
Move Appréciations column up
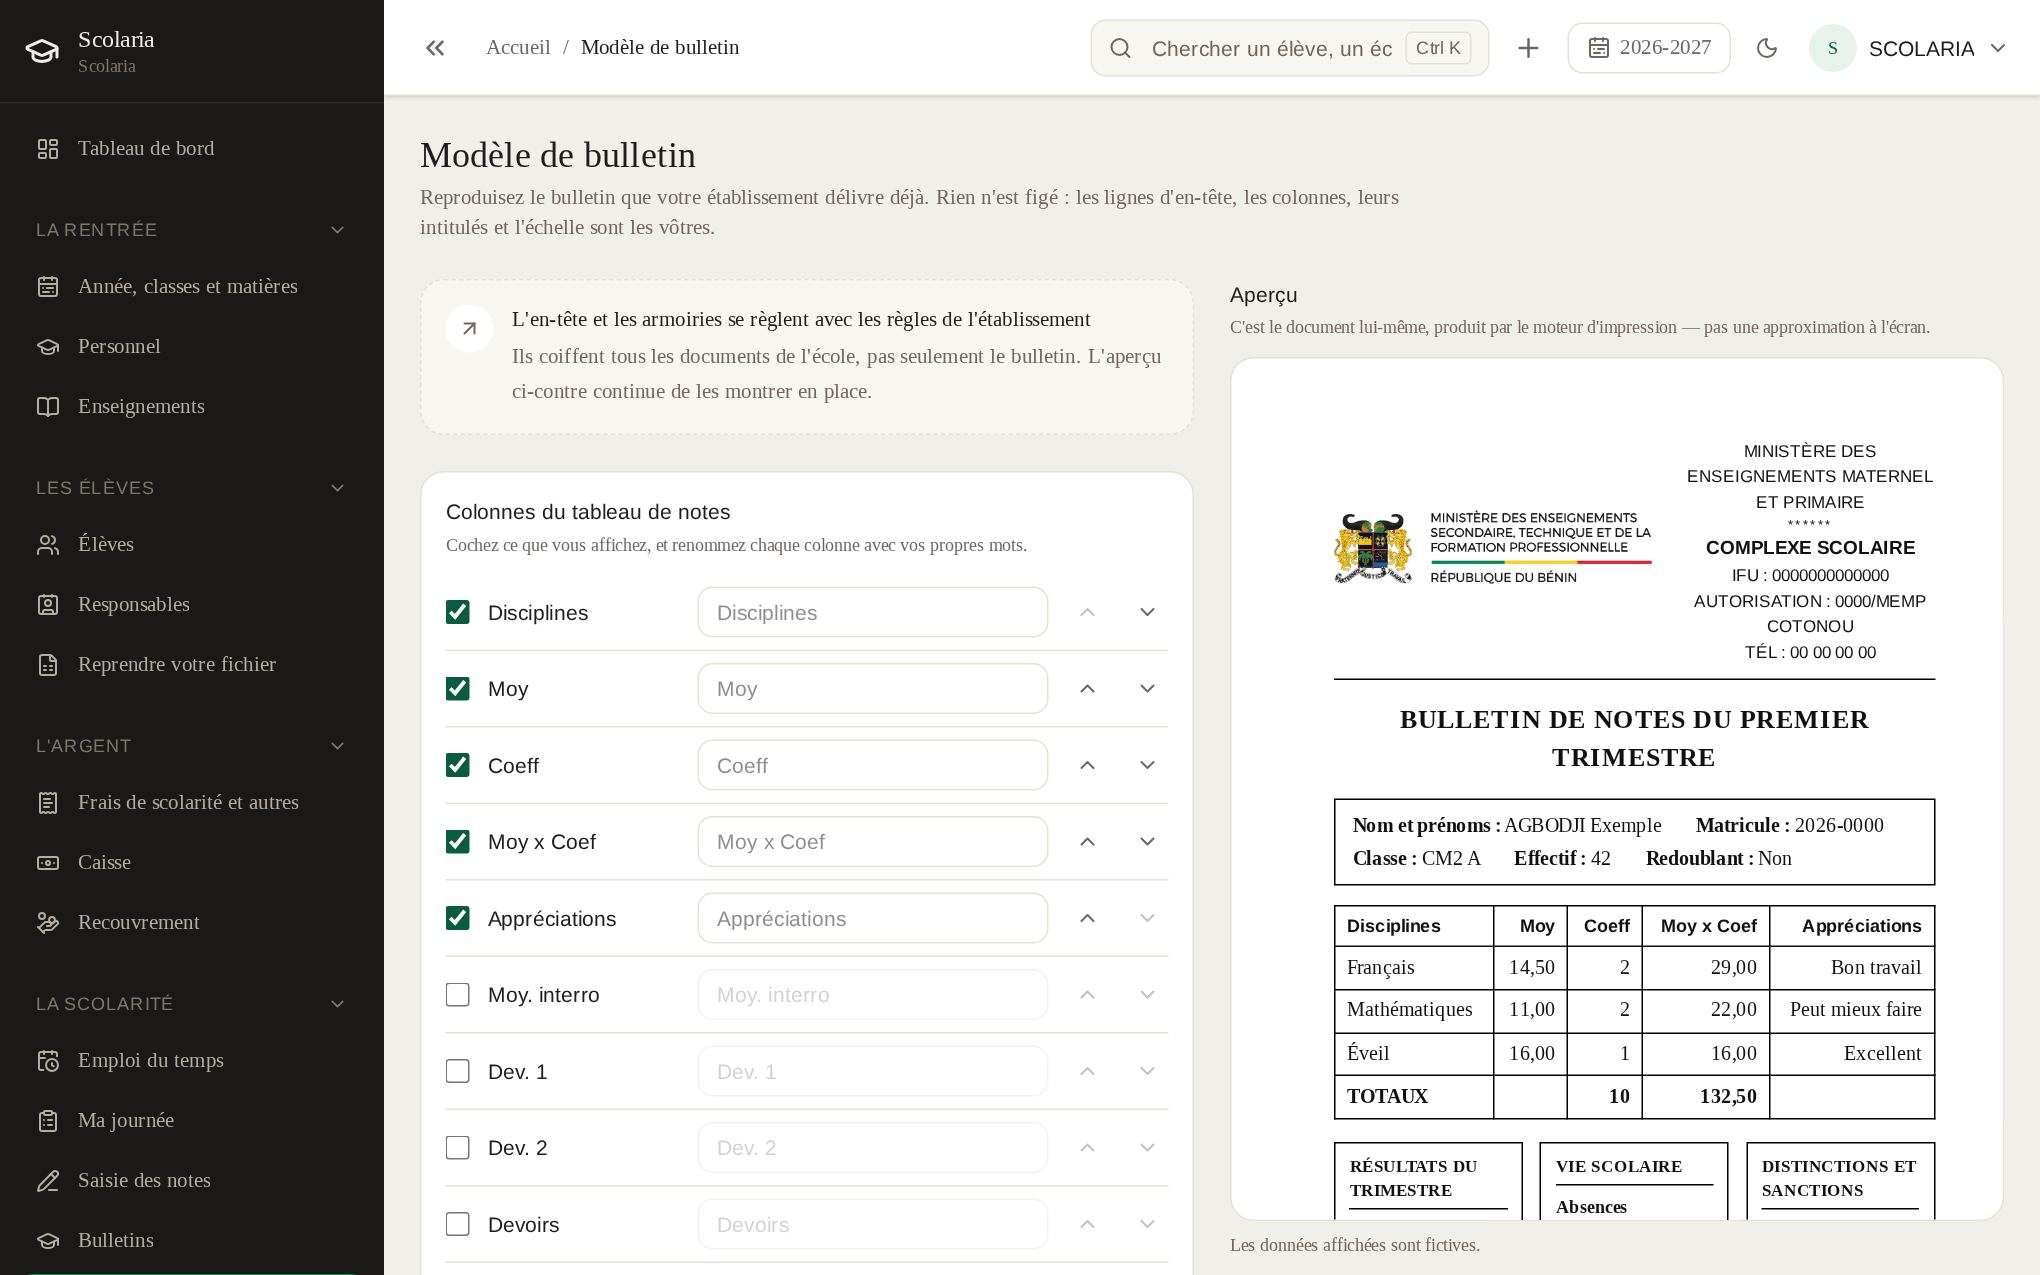[x=1087, y=918]
